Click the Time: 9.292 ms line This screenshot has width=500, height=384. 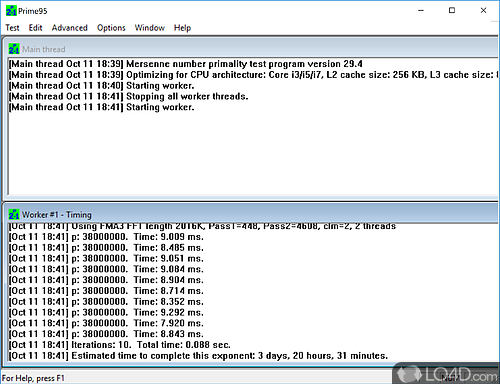coord(106,312)
